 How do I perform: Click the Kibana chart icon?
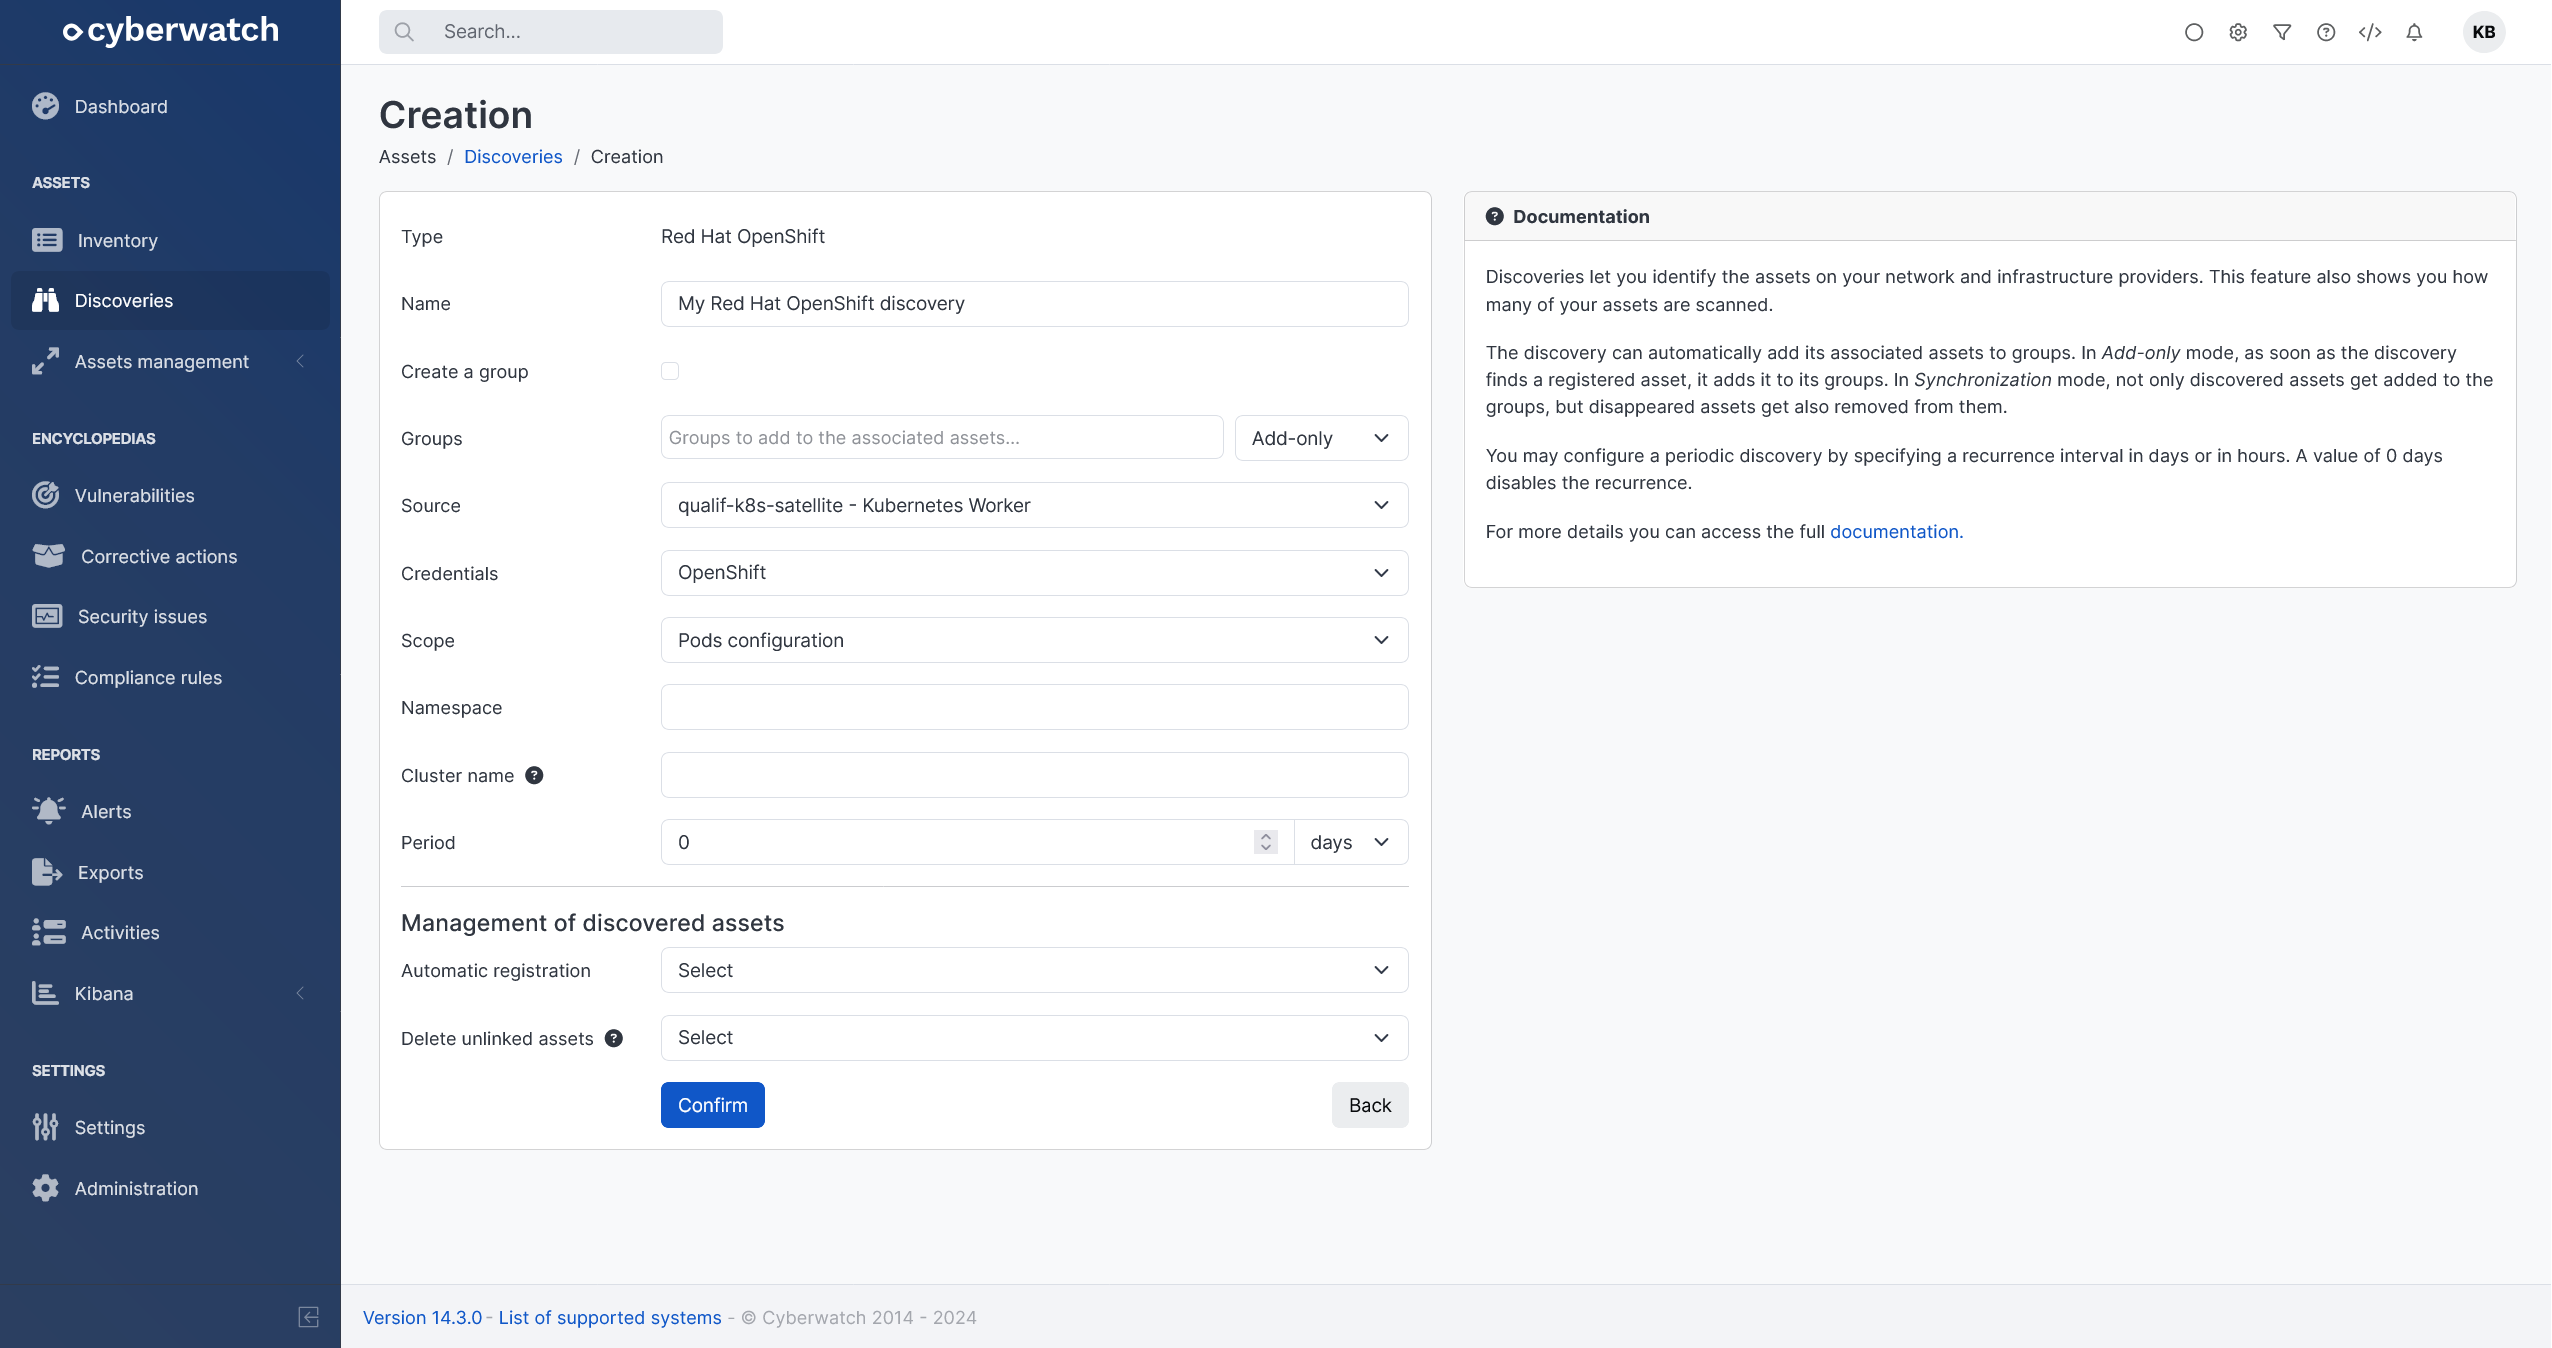click(x=46, y=993)
